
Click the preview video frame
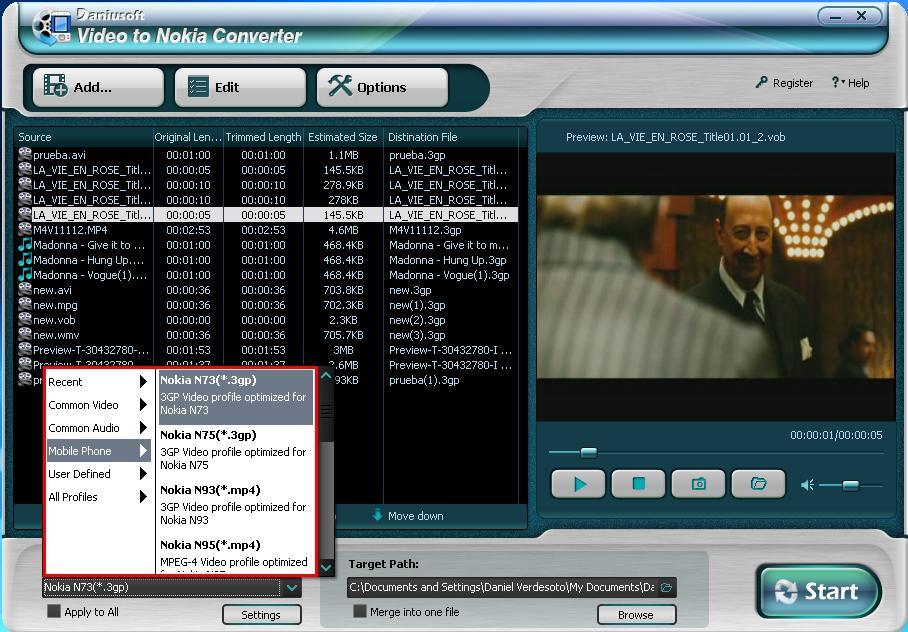coord(715,287)
